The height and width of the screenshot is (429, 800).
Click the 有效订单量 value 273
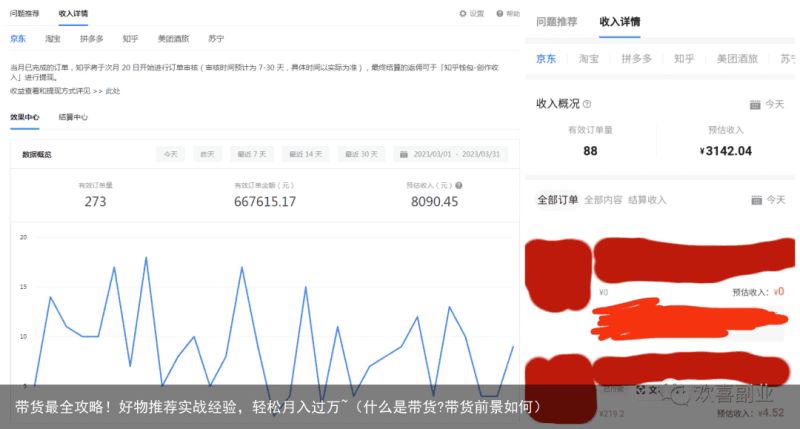pyautogui.click(x=95, y=201)
